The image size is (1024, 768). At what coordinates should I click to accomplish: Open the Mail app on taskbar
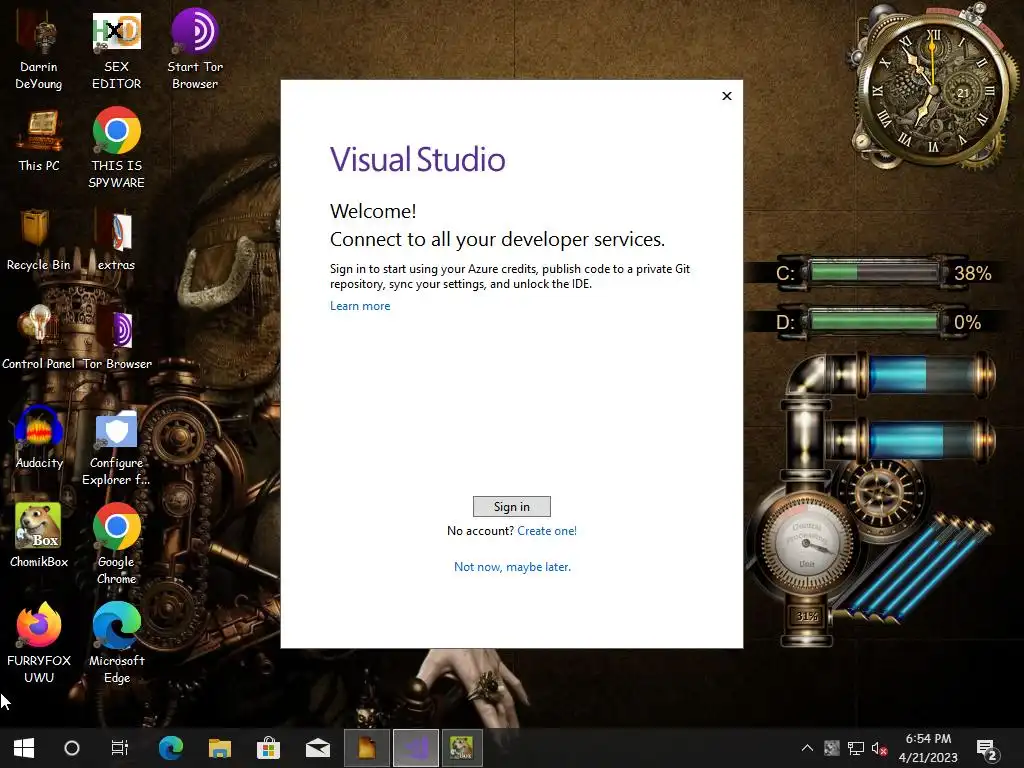point(318,748)
